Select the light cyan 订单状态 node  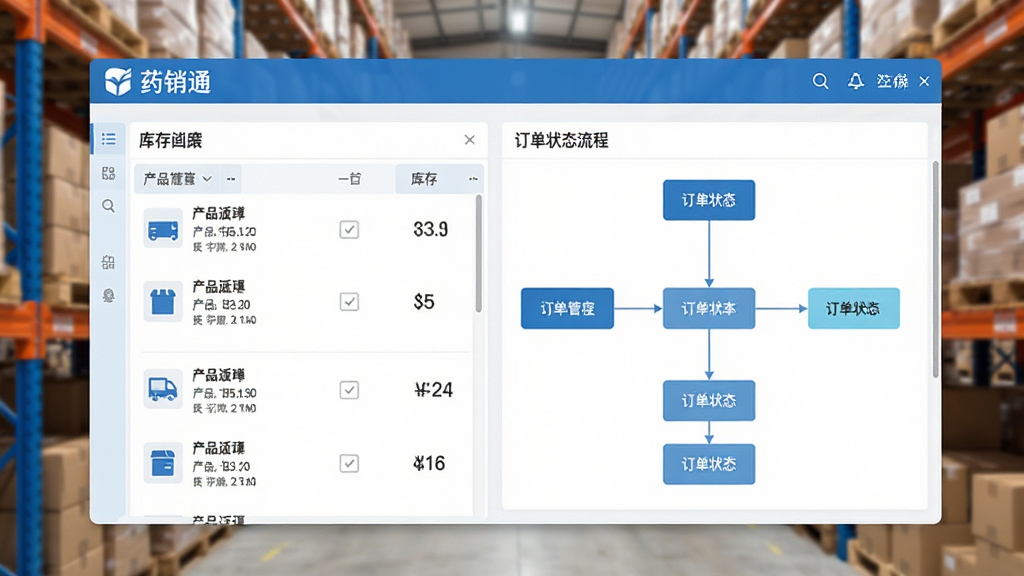tap(854, 308)
